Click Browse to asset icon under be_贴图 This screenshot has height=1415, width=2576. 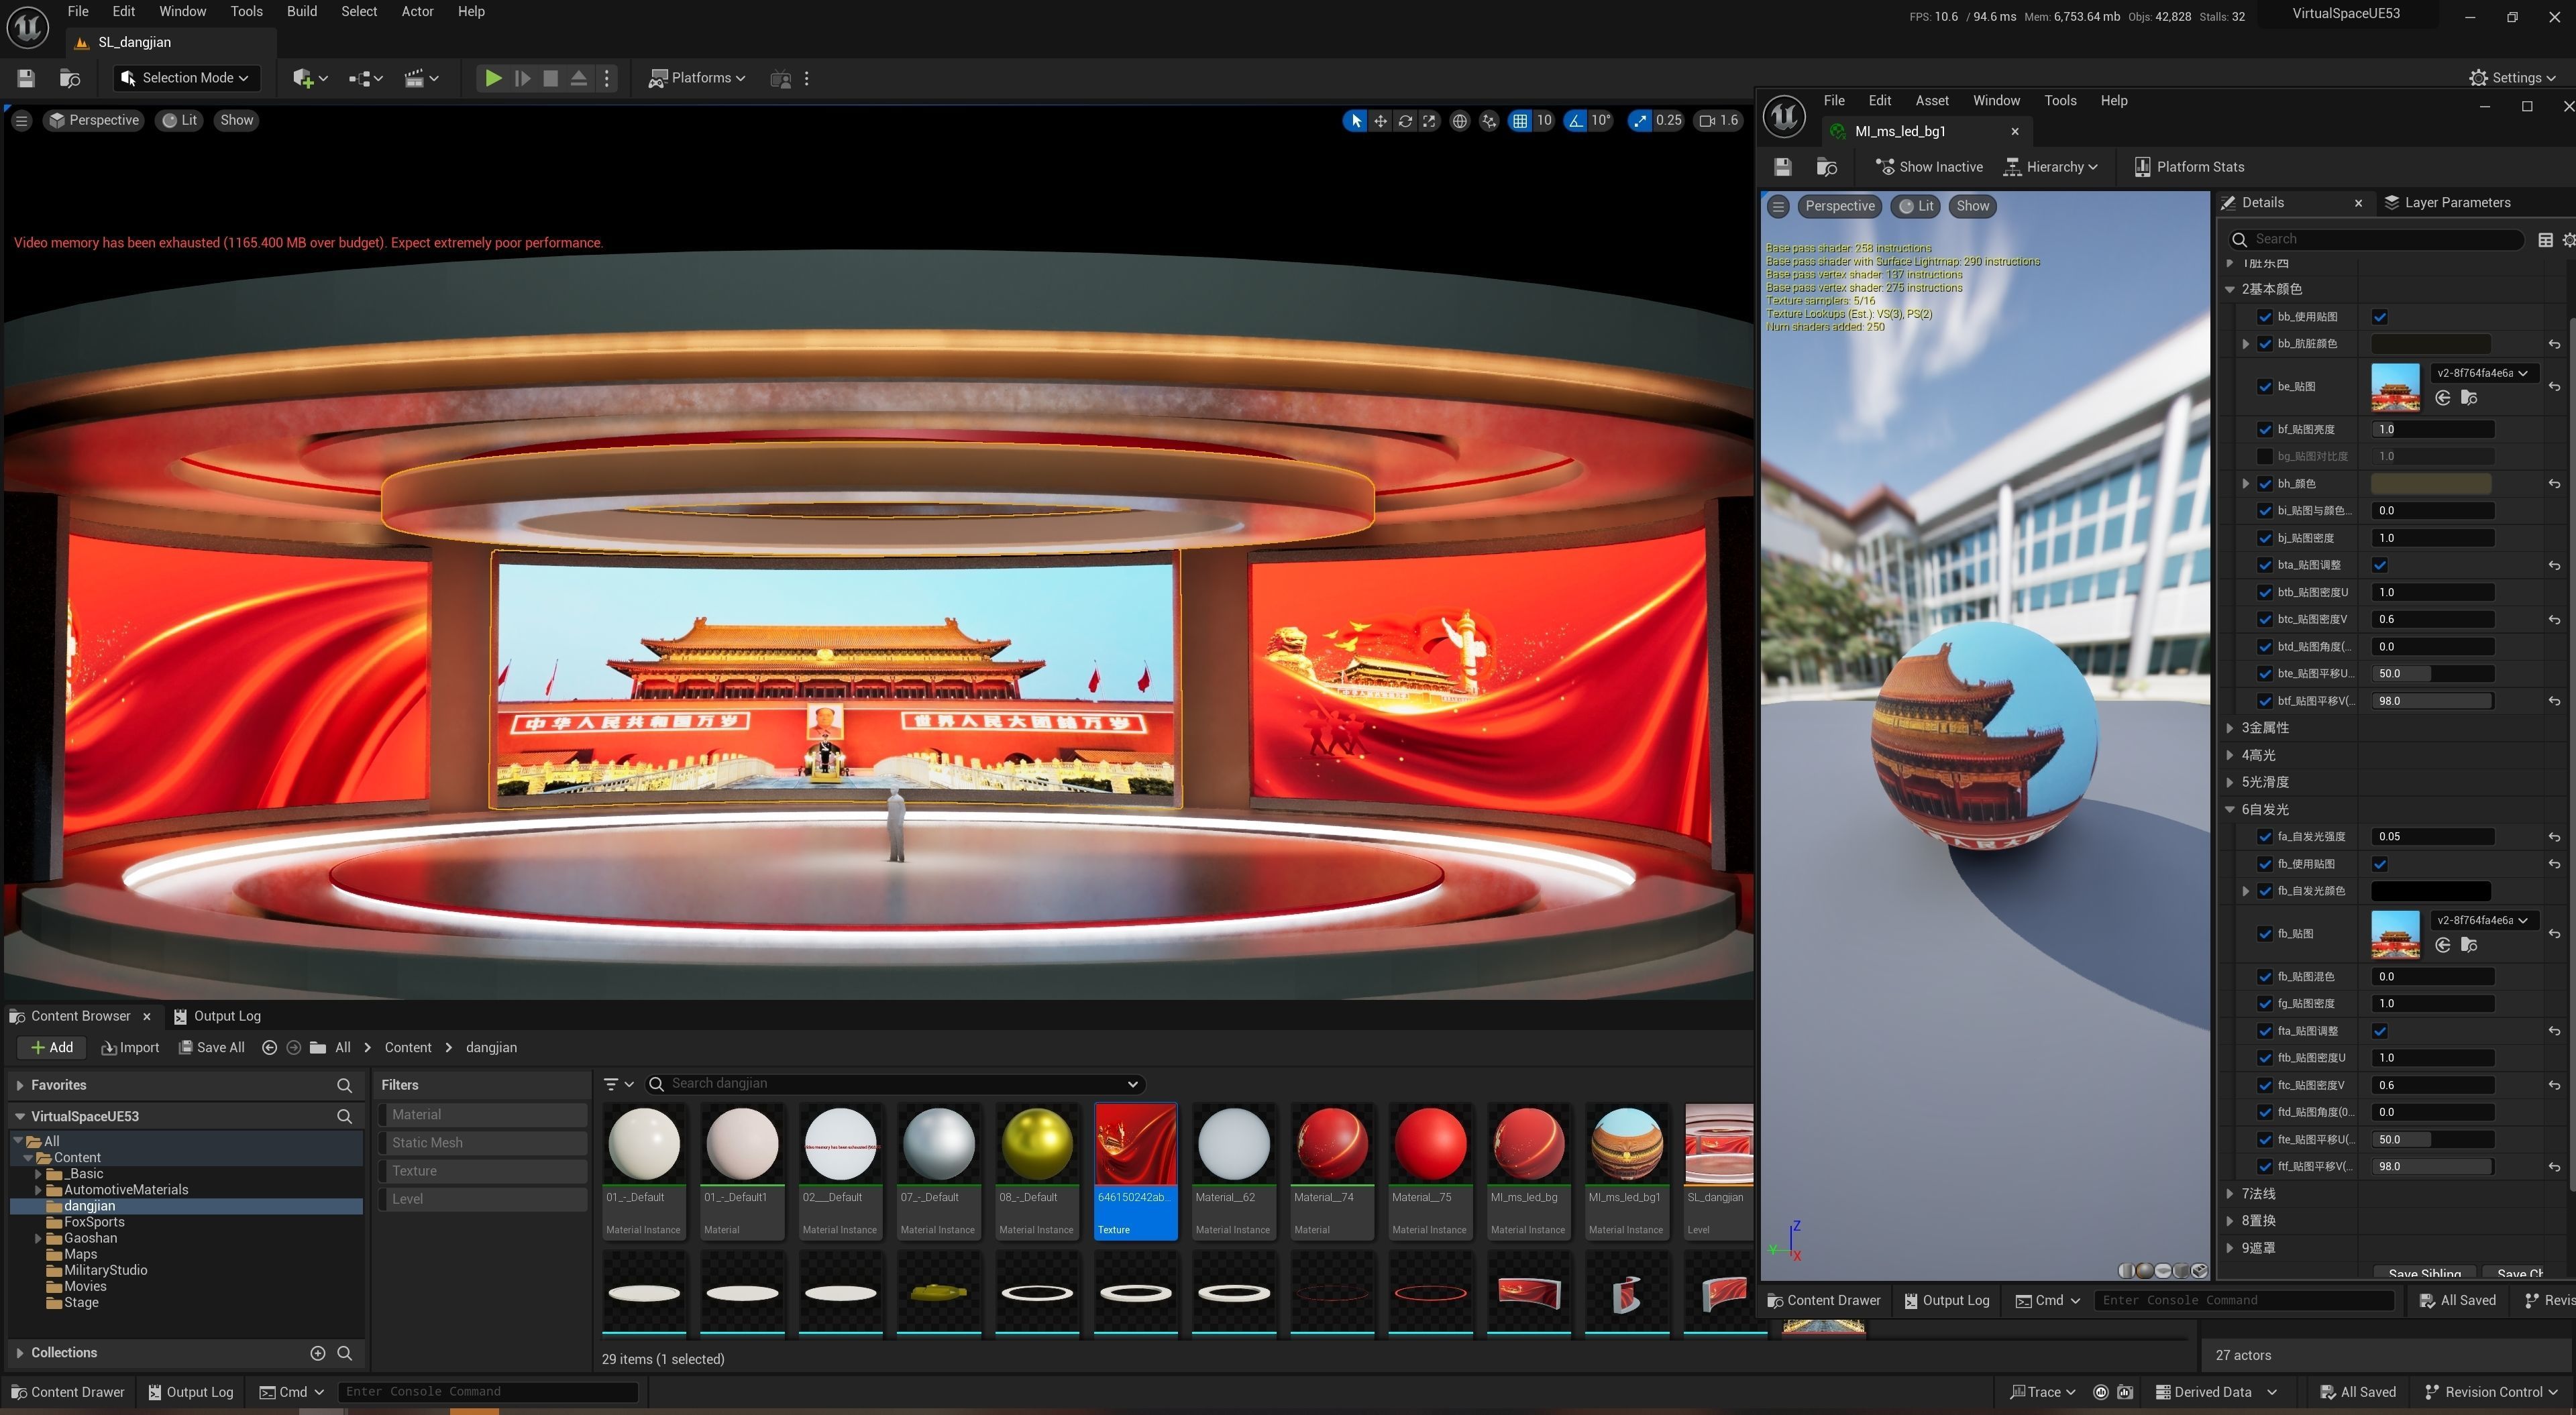click(x=2469, y=398)
